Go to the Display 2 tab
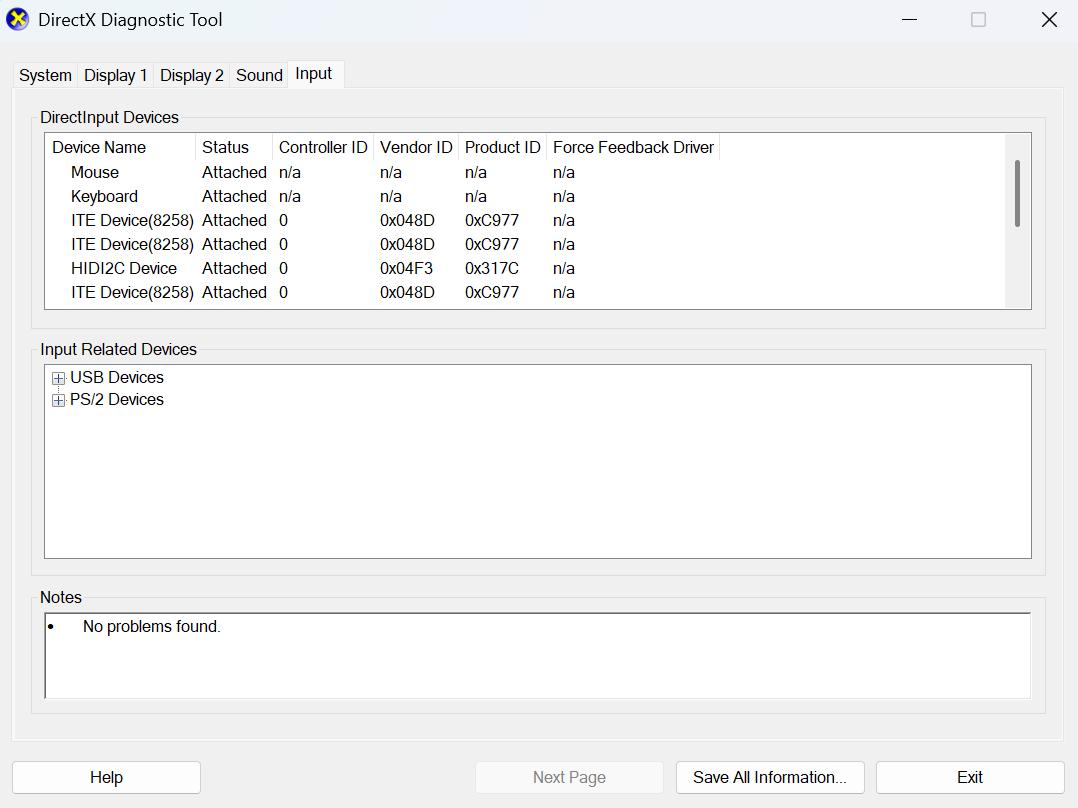The height and width of the screenshot is (808, 1078). tap(191, 75)
